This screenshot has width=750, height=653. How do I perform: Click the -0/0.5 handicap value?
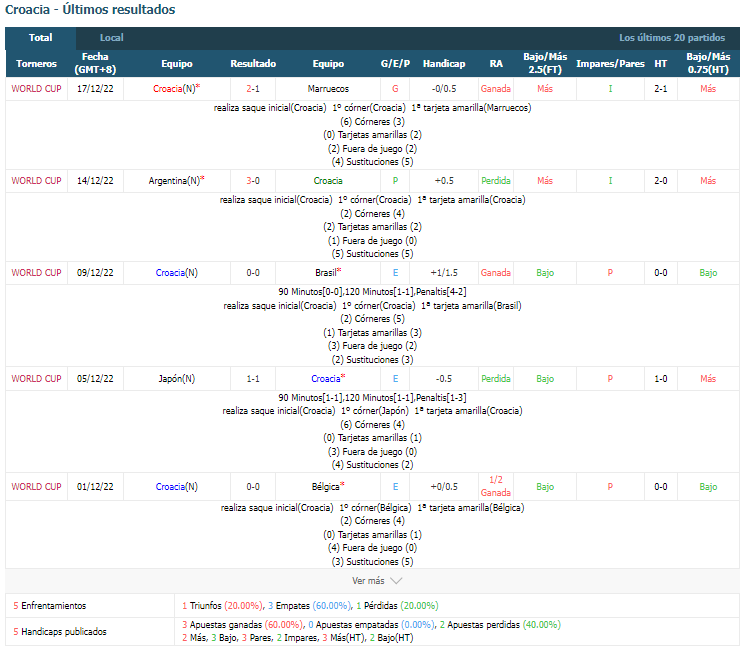pyautogui.click(x=444, y=89)
